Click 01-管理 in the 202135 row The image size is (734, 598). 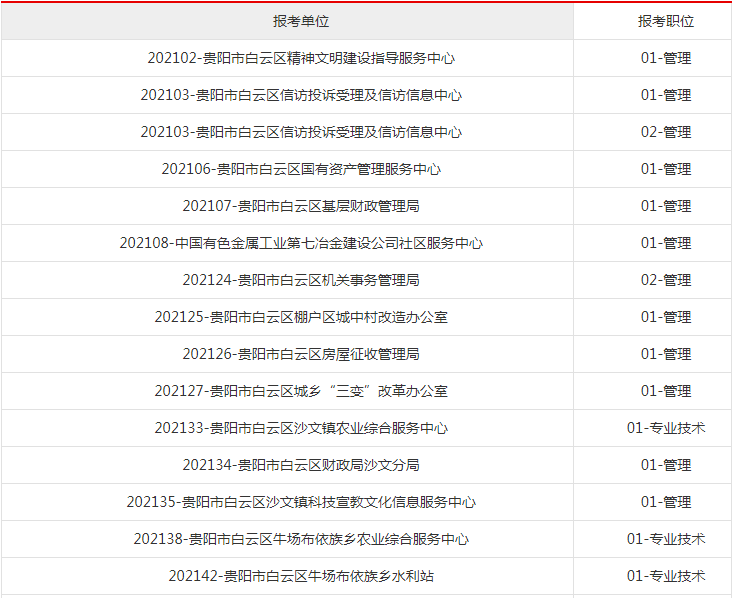tap(666, 502)
